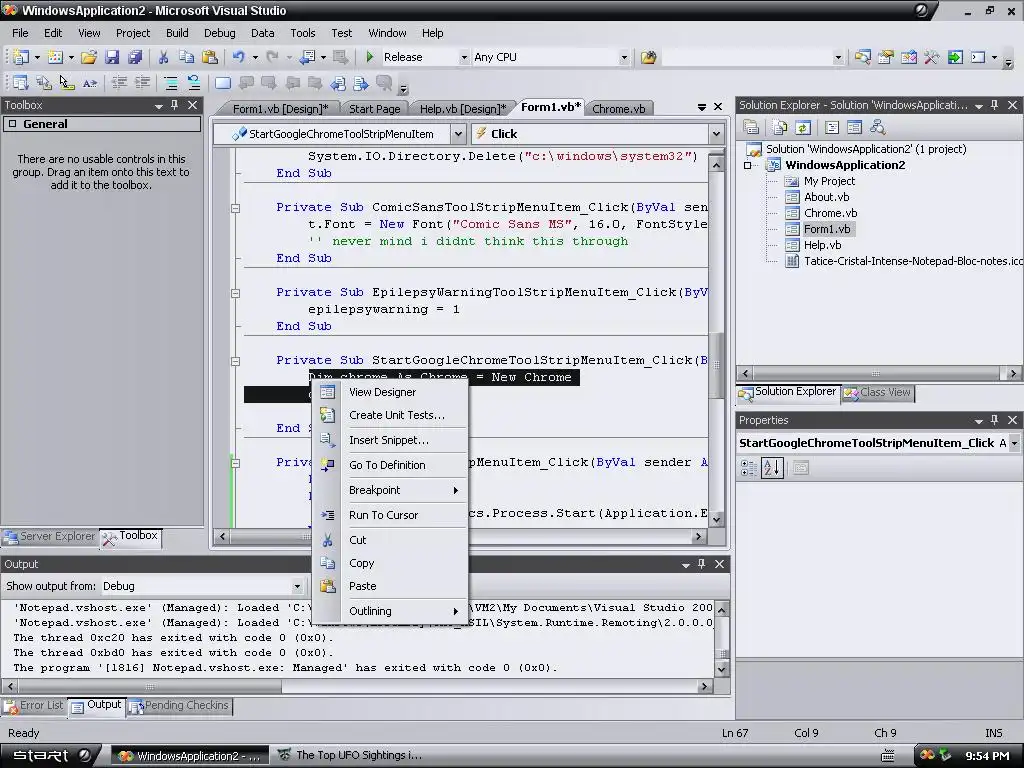Open Properties object selector dropdown
Image resolution: width=1024 pixels, height=768 pixels.
[x=1014, y=443]
